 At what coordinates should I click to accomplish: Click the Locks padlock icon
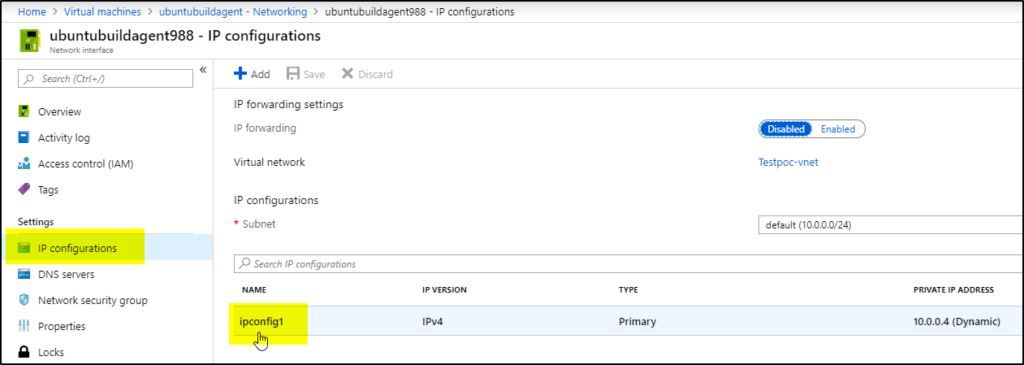[24, 352]
